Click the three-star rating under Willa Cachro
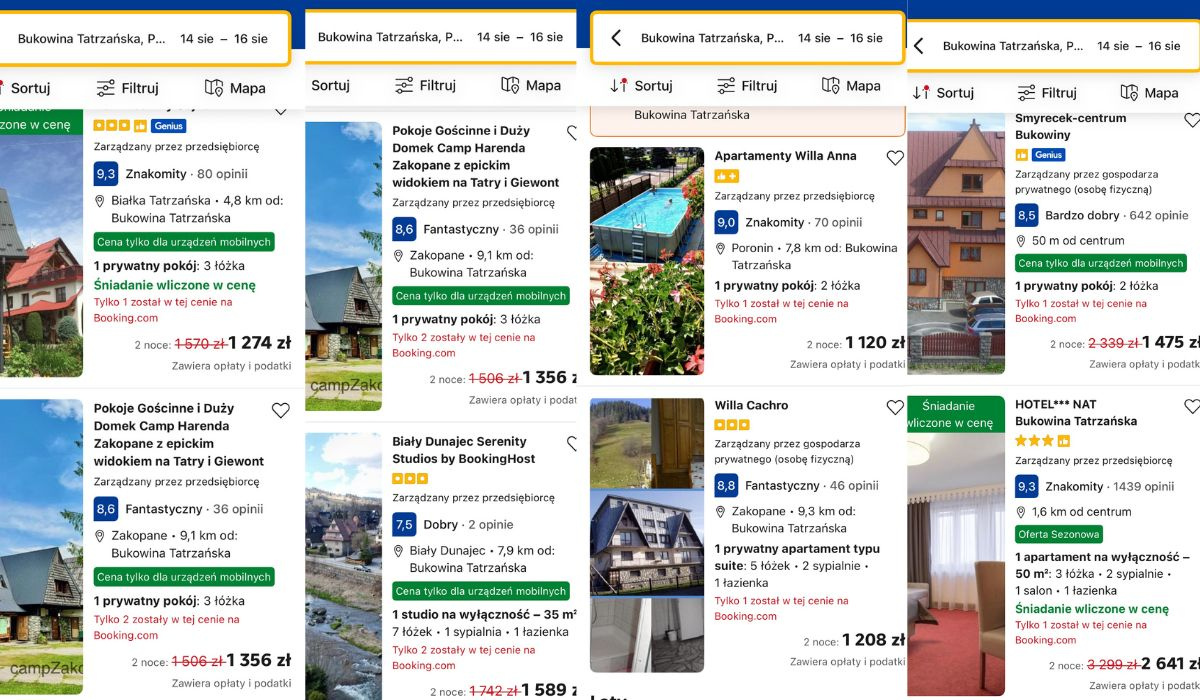This screenshot has height=700, width=1200. point(732,425)
